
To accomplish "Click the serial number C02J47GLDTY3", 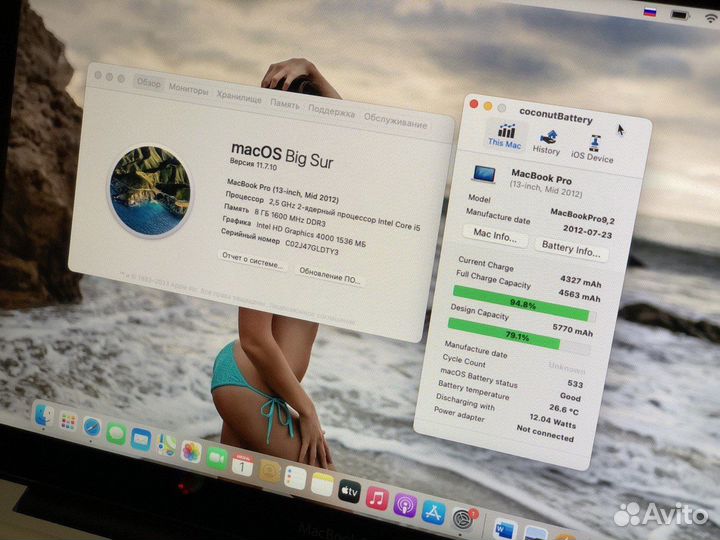I will click(x=312, y=248).
